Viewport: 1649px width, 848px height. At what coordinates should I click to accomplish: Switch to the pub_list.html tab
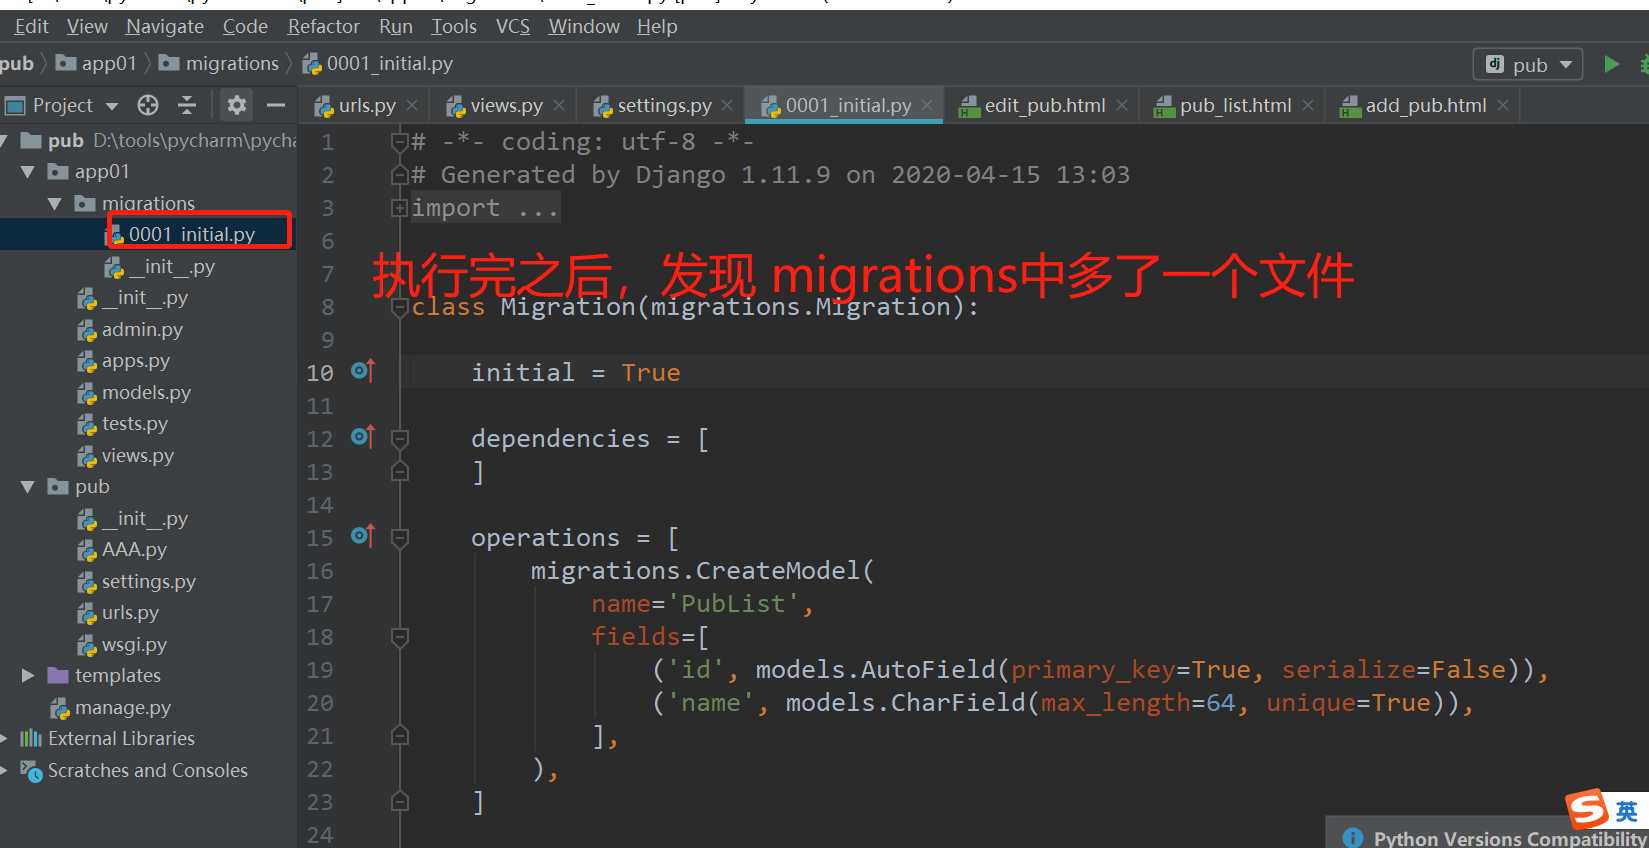click(x=1235, y=105)
